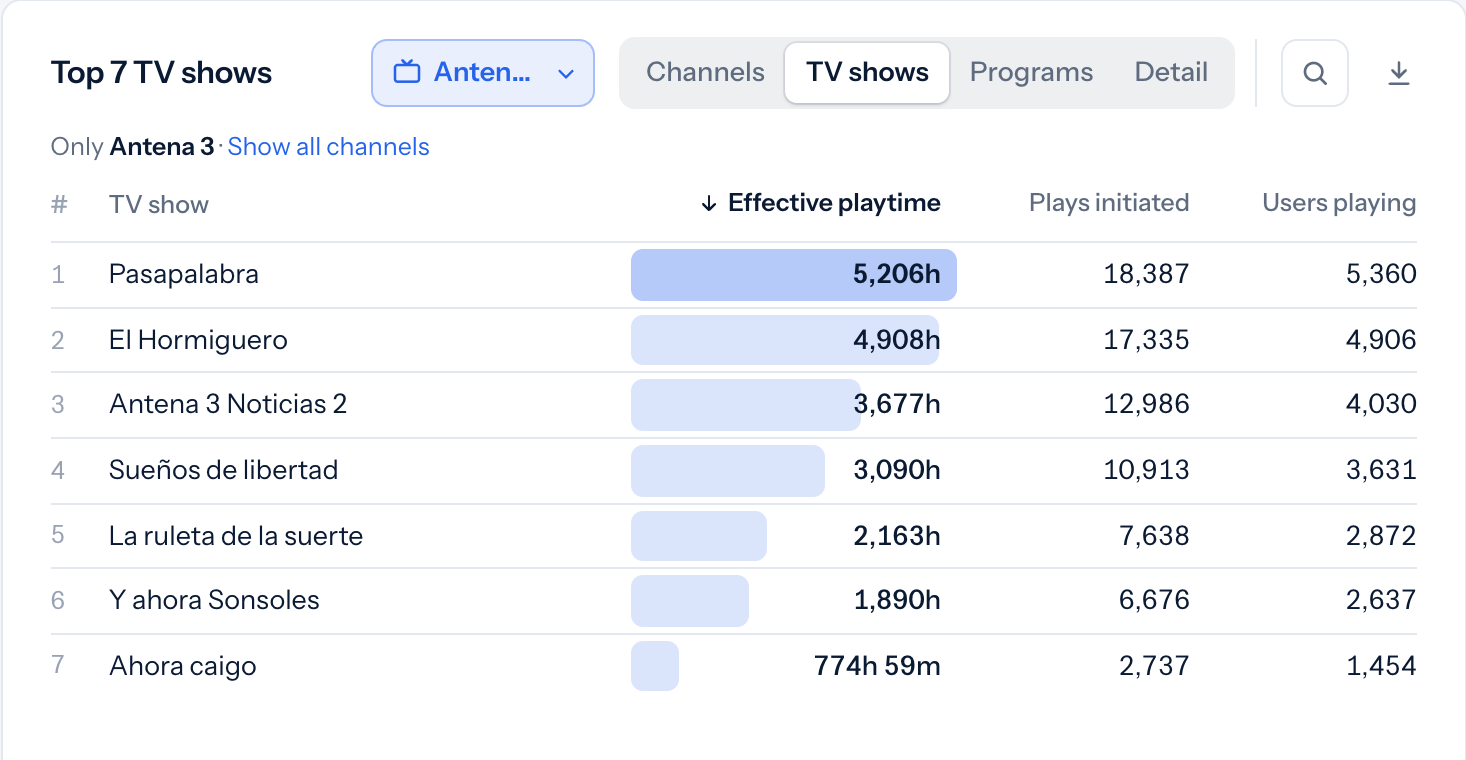
Task: Click the 18,387 plays initiated value
Action: point(1146,274)
